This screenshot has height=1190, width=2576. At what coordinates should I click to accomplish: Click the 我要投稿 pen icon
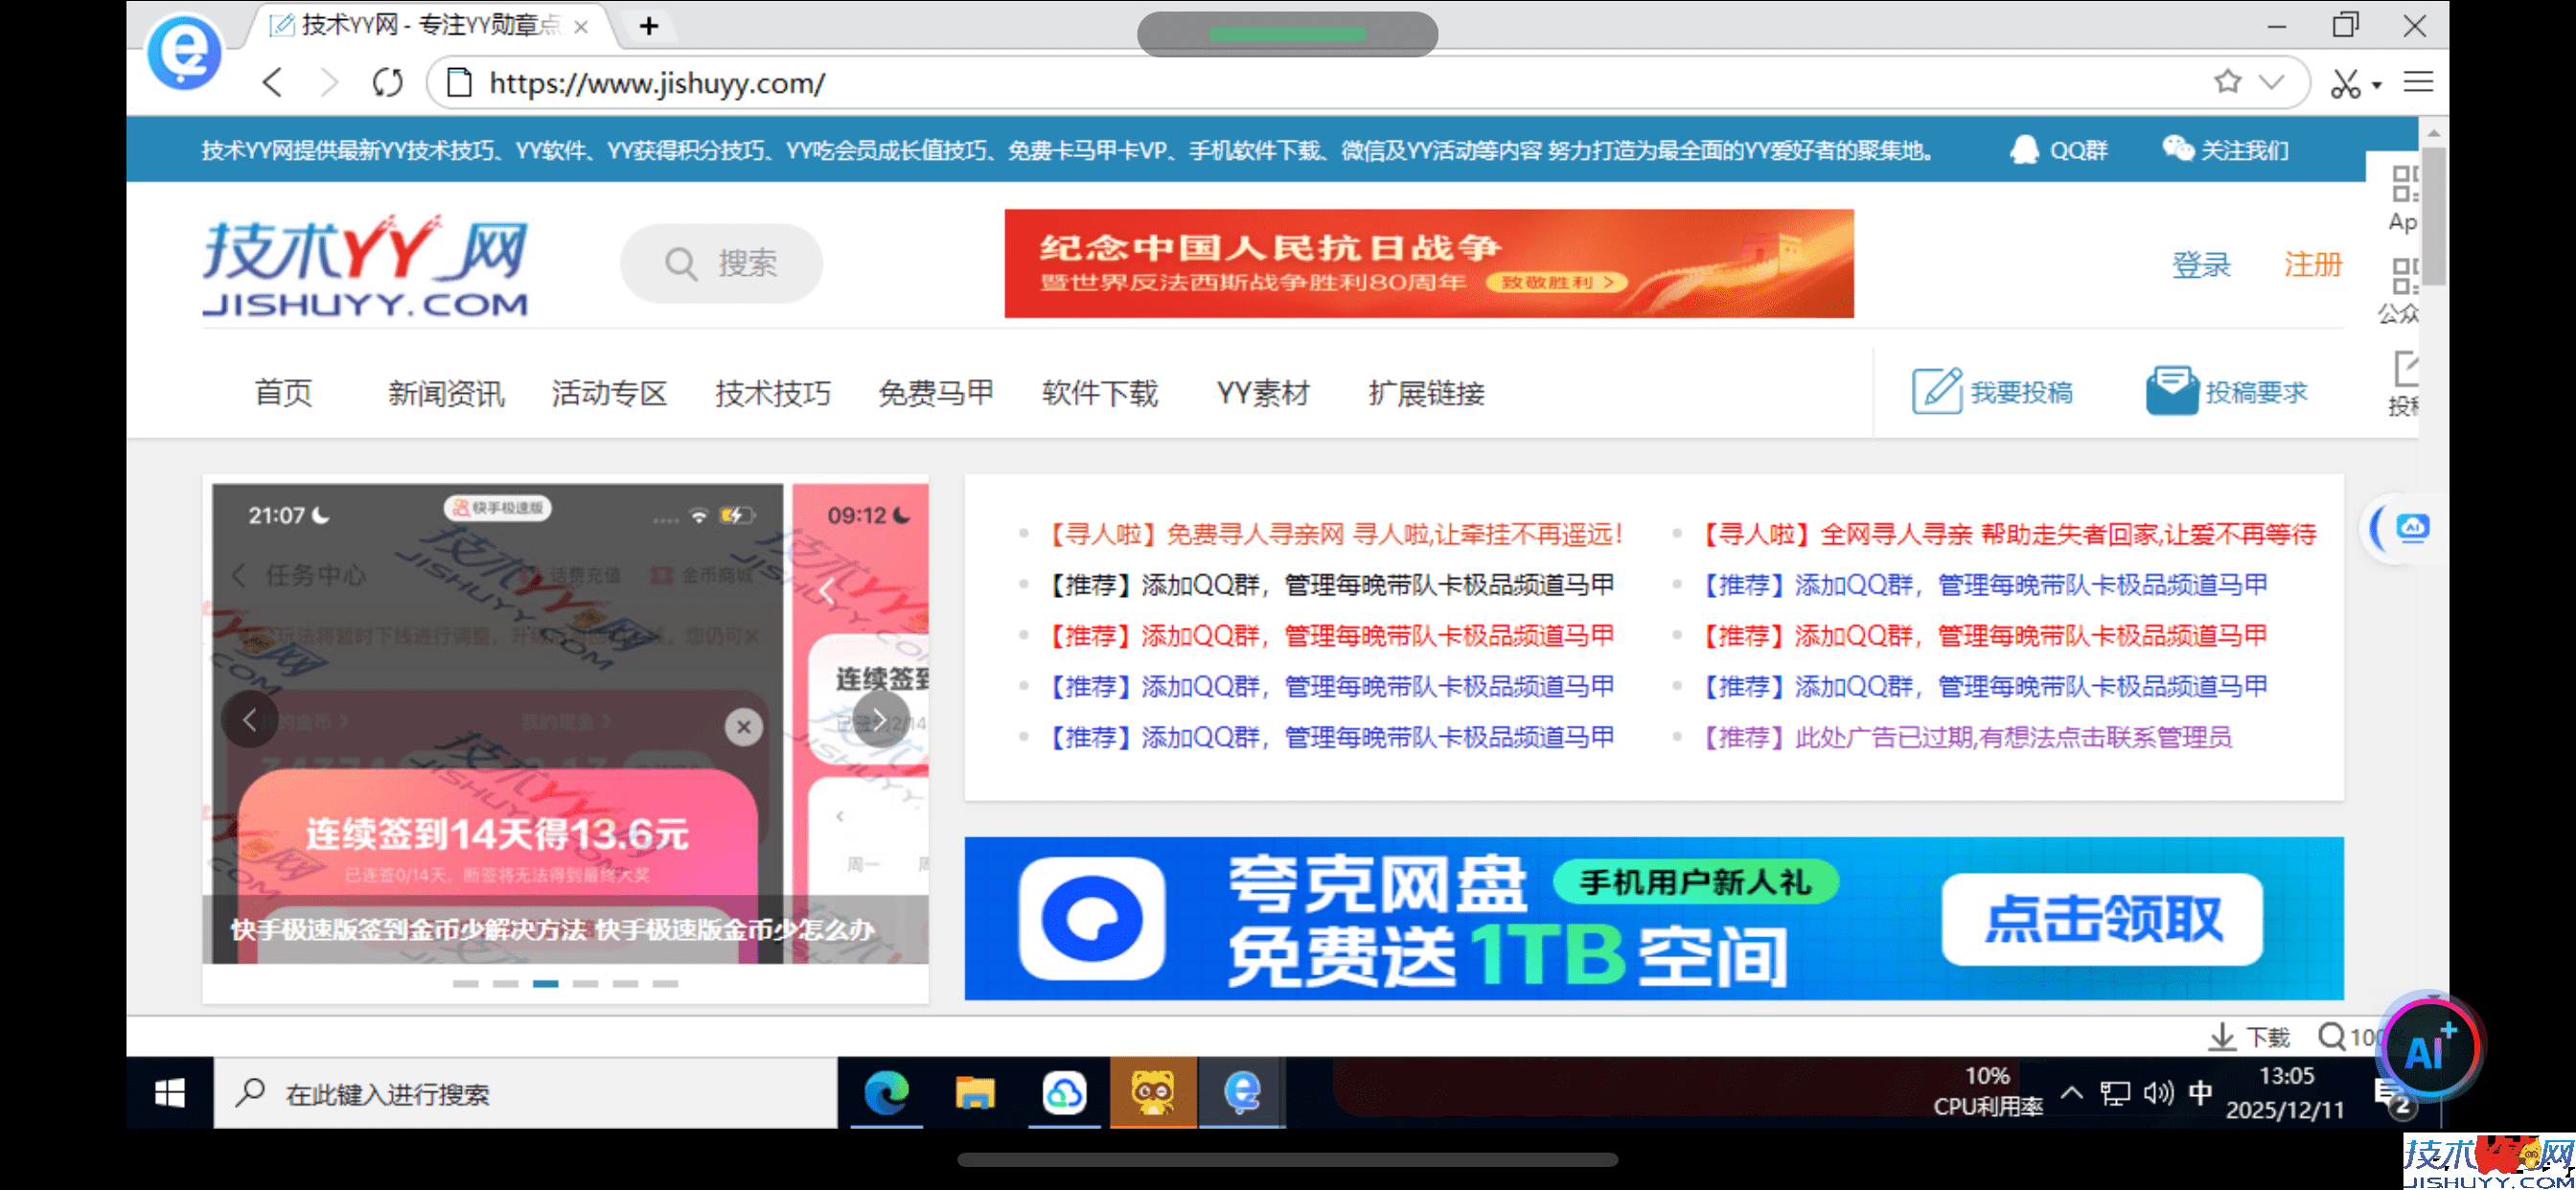pyautogui.click(x=1937, y=391)
